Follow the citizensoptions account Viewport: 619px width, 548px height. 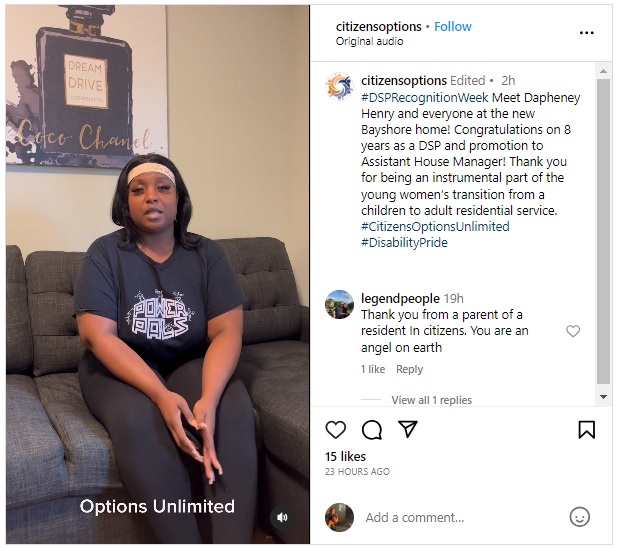pyautogui.click(x=453, y=26)
